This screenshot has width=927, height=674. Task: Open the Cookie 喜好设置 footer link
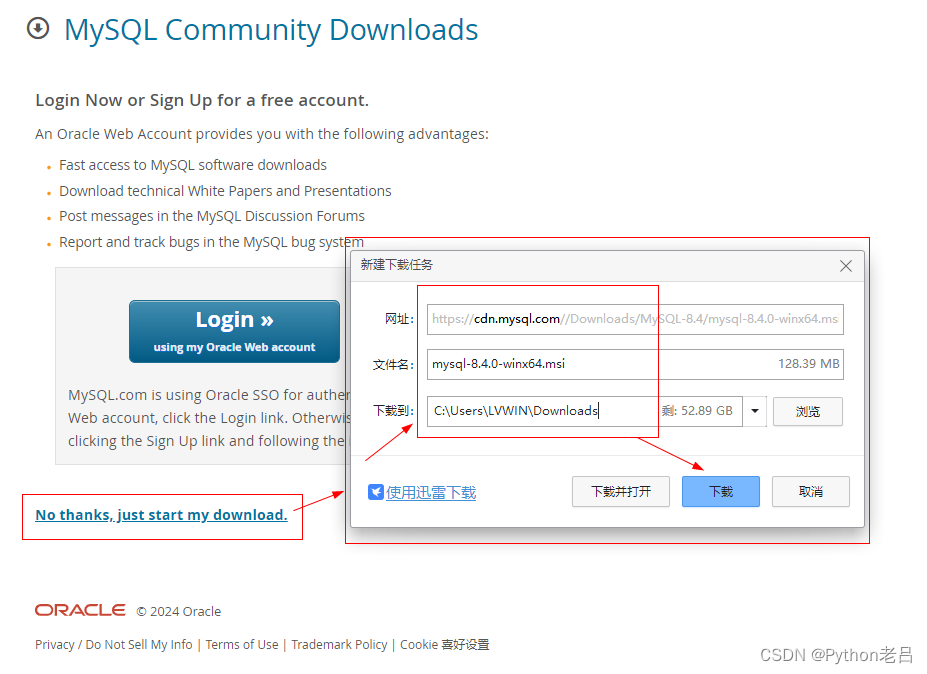(445, 644)
